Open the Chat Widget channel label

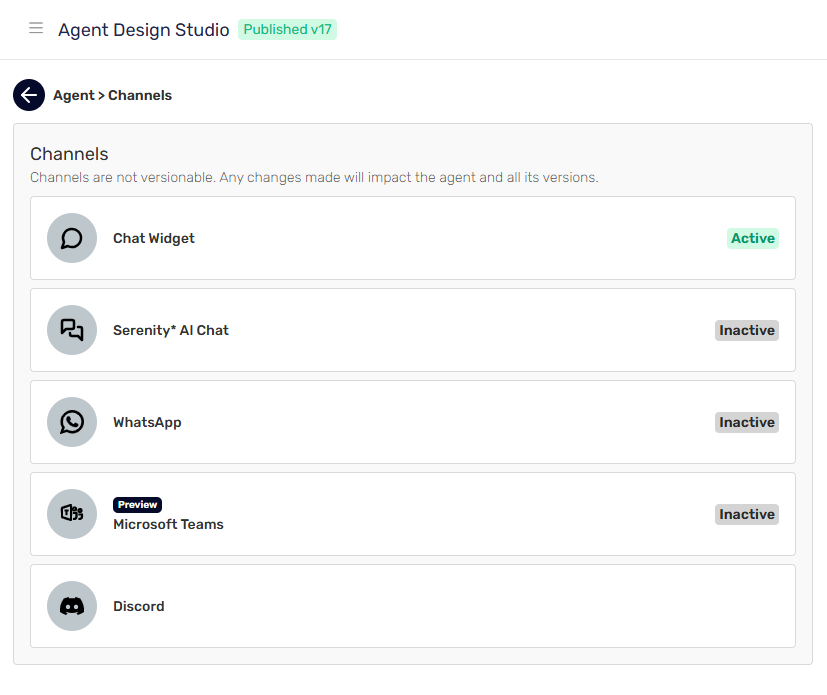pyautogui.click(x=154, y=238)
